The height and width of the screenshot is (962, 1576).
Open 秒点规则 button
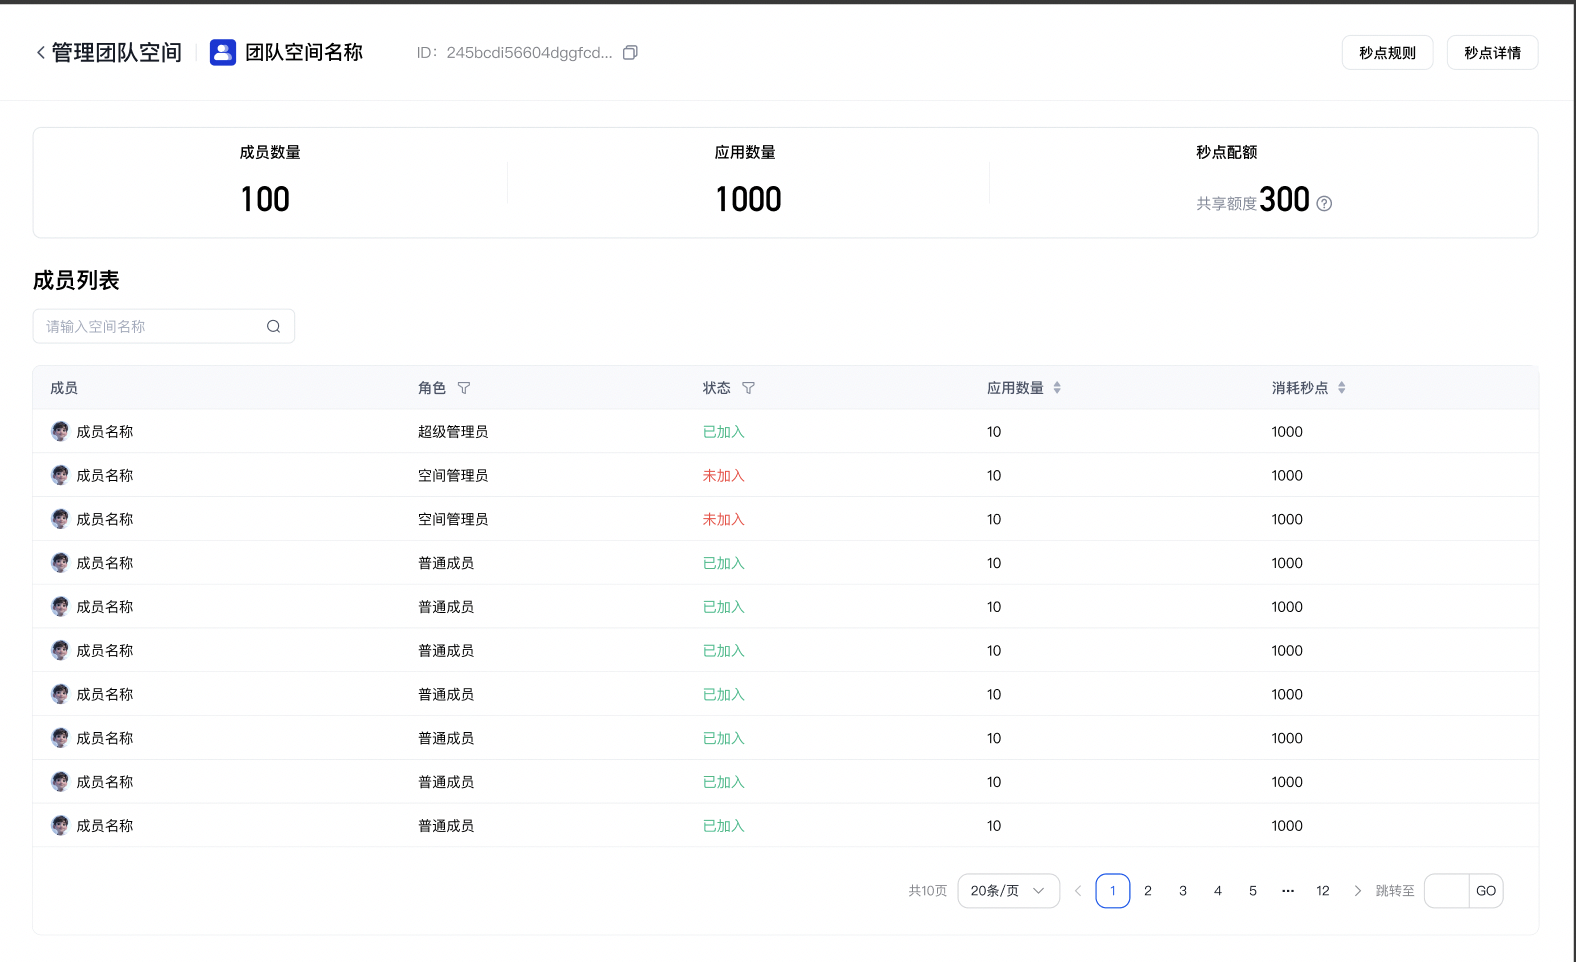tap(1387, 53)
